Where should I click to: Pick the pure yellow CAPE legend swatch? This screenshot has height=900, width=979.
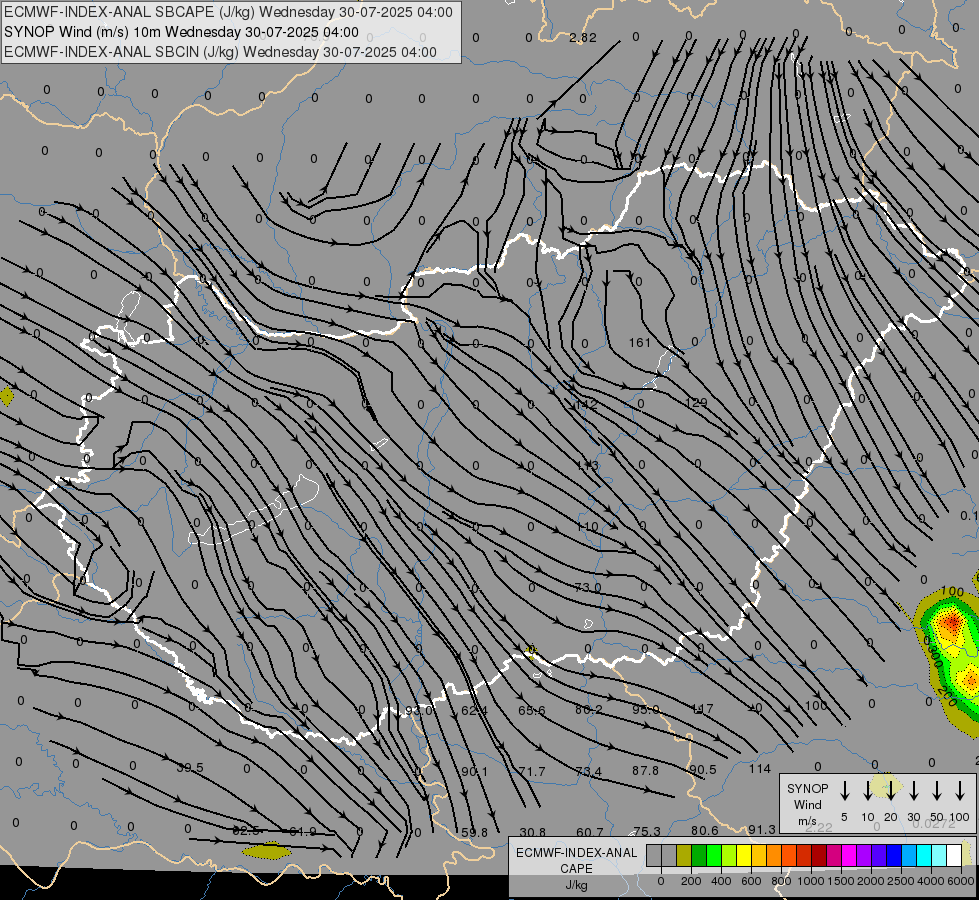coord(744,855)
